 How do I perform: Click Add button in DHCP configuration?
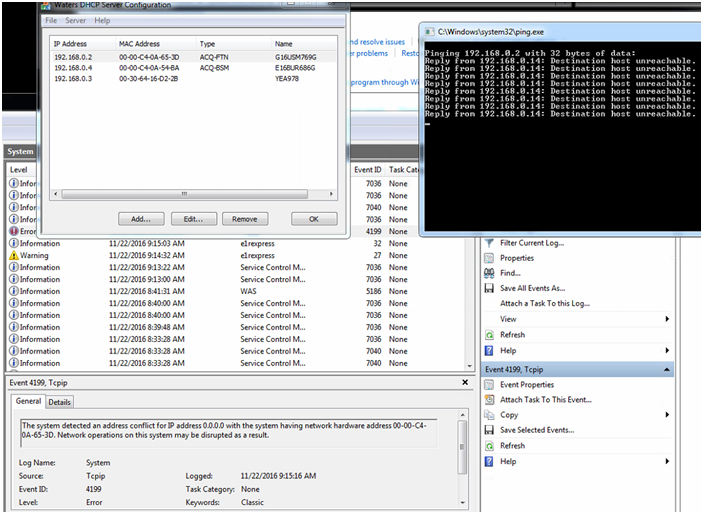point(141,219)
